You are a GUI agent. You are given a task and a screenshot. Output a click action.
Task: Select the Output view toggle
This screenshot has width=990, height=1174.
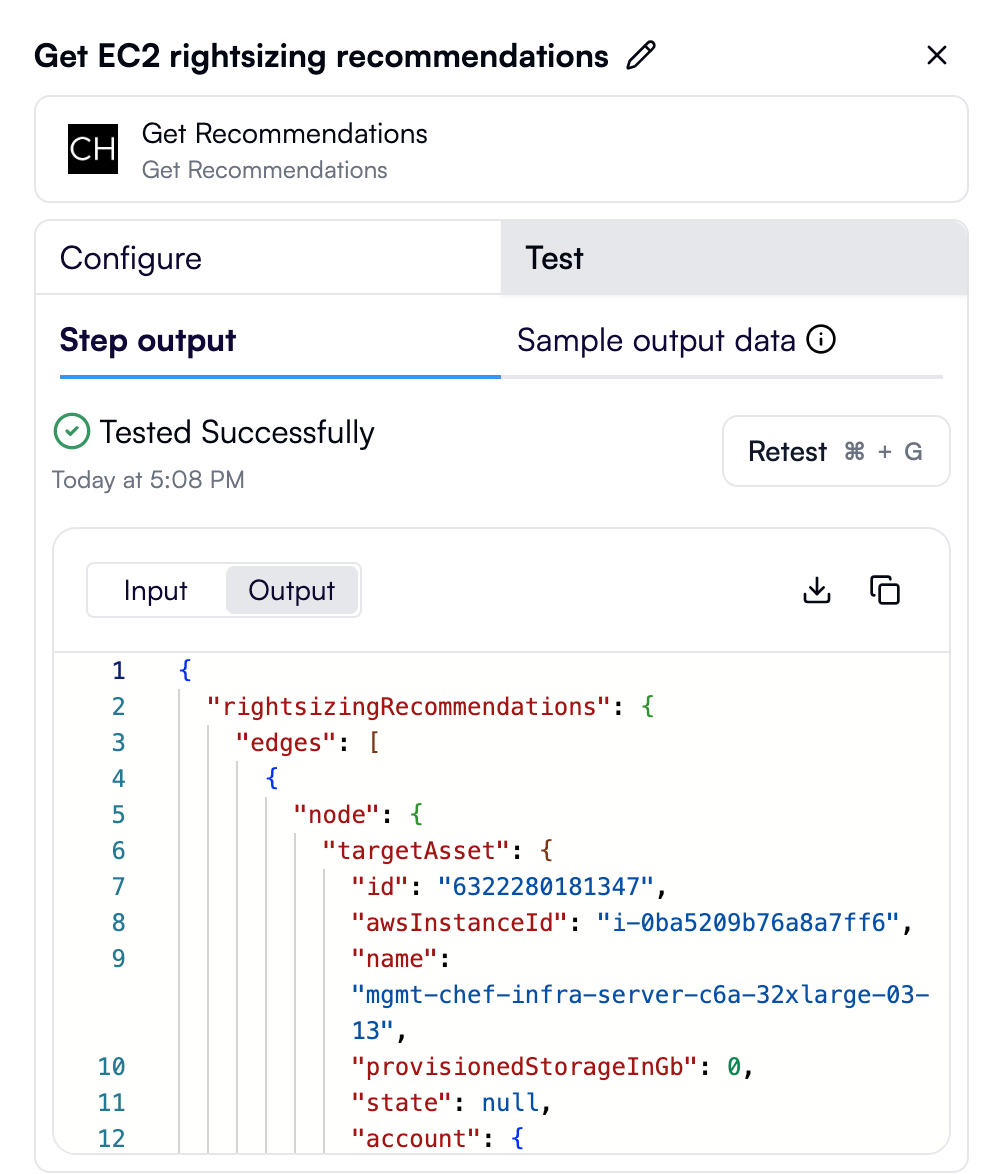[292, 590]
